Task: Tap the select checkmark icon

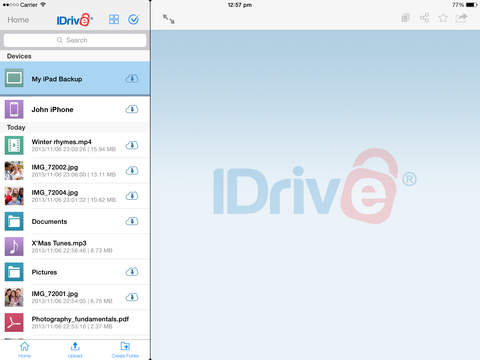Action: click(x=133, y=19)
